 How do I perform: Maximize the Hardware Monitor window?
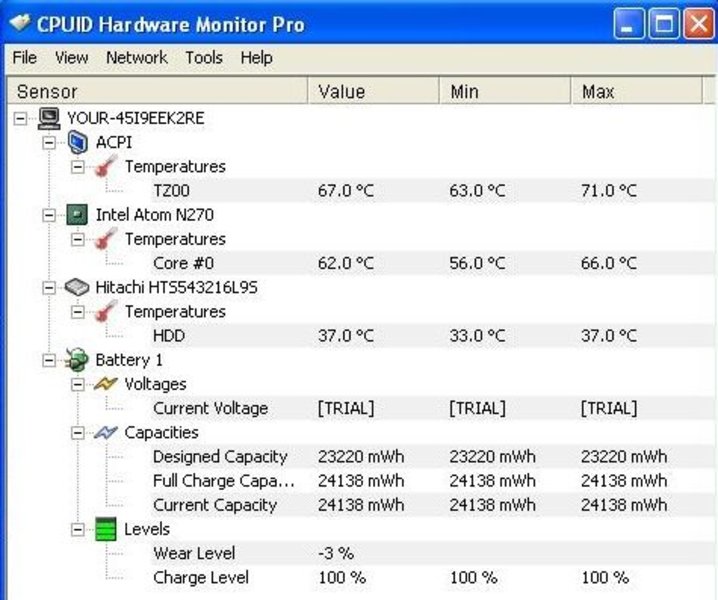(664, 24)
